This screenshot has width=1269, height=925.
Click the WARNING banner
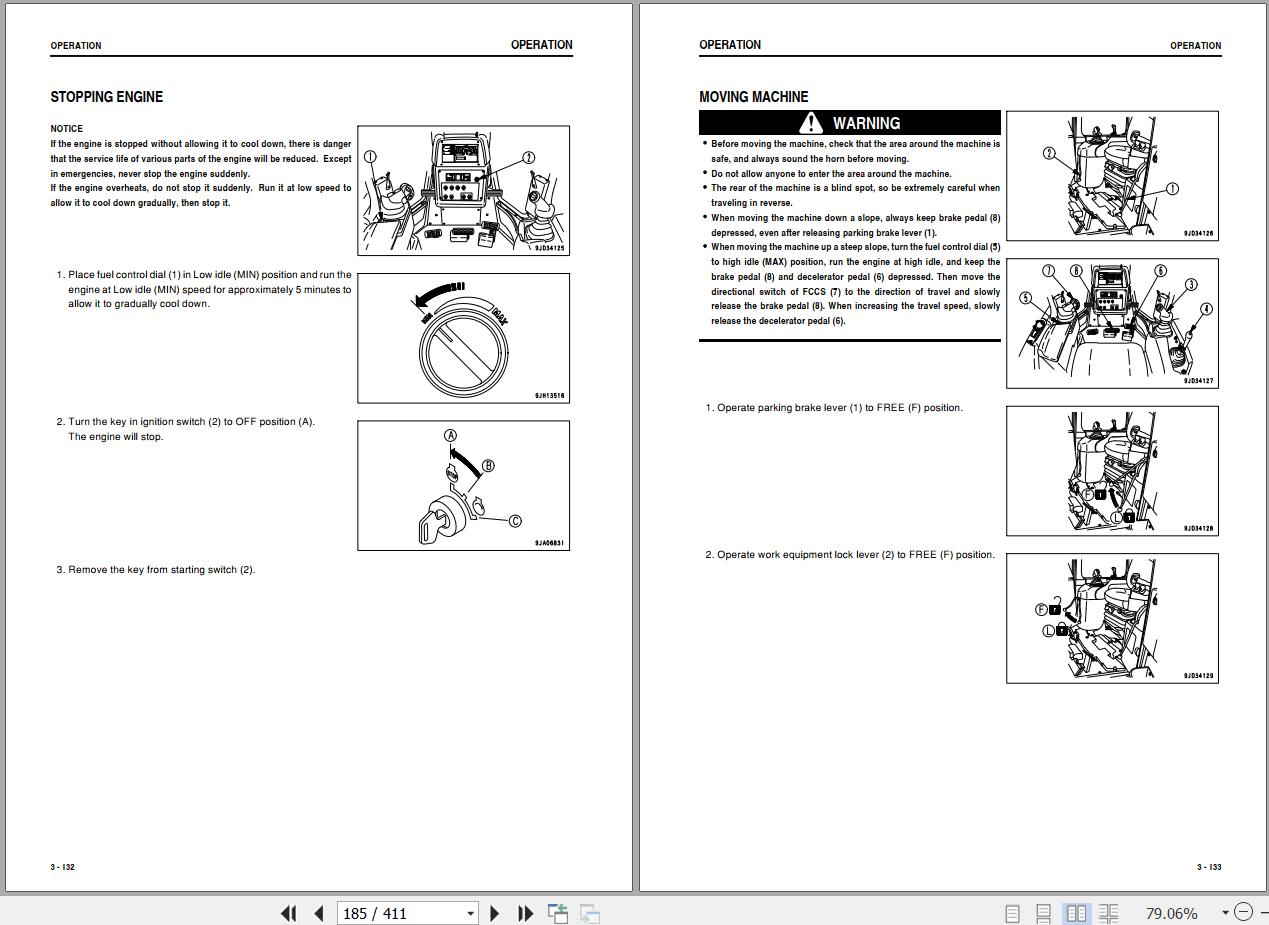pos(850,123)
